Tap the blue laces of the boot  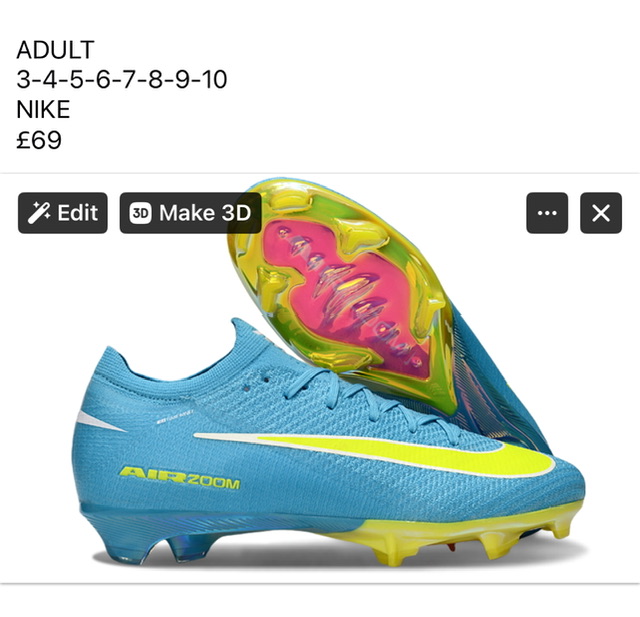click(x=367, y=398)
